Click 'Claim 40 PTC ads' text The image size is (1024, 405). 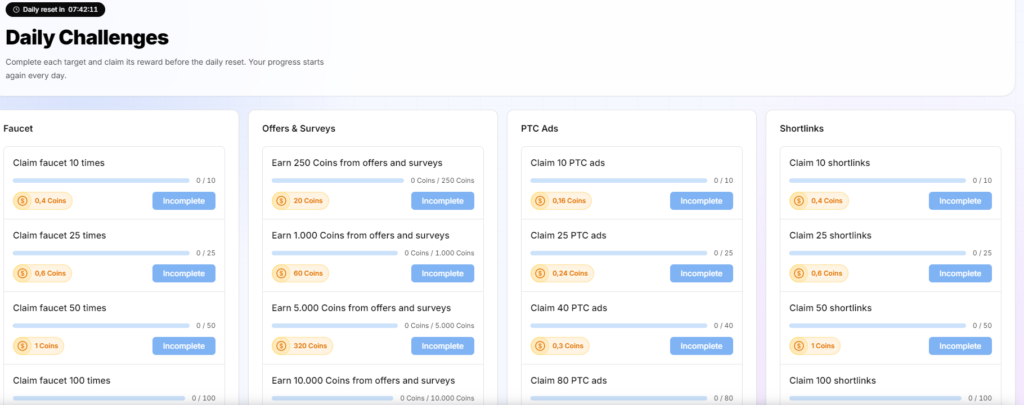[568, 308]
